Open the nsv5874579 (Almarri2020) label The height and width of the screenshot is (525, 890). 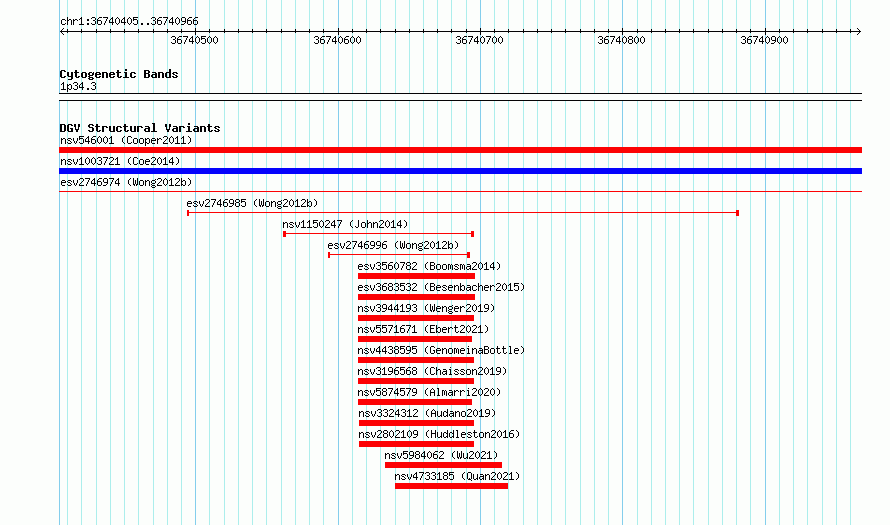click(429, 392)
